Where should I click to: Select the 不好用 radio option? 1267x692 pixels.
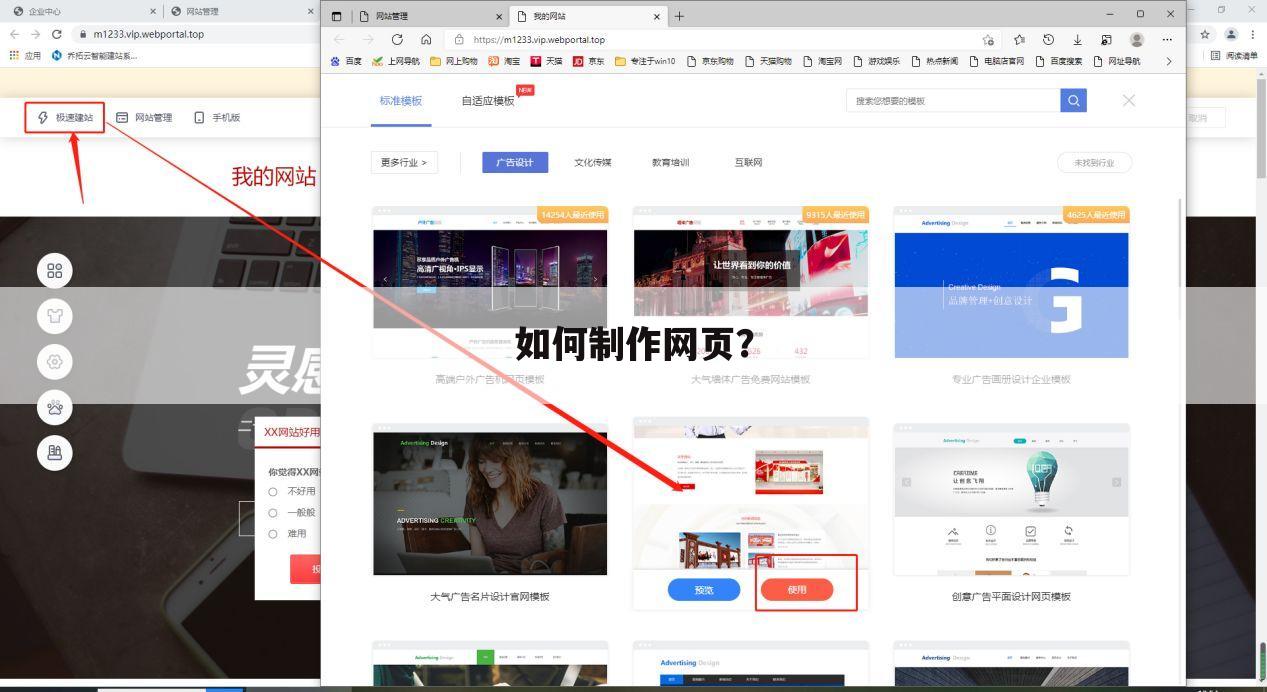coord(273,491)
